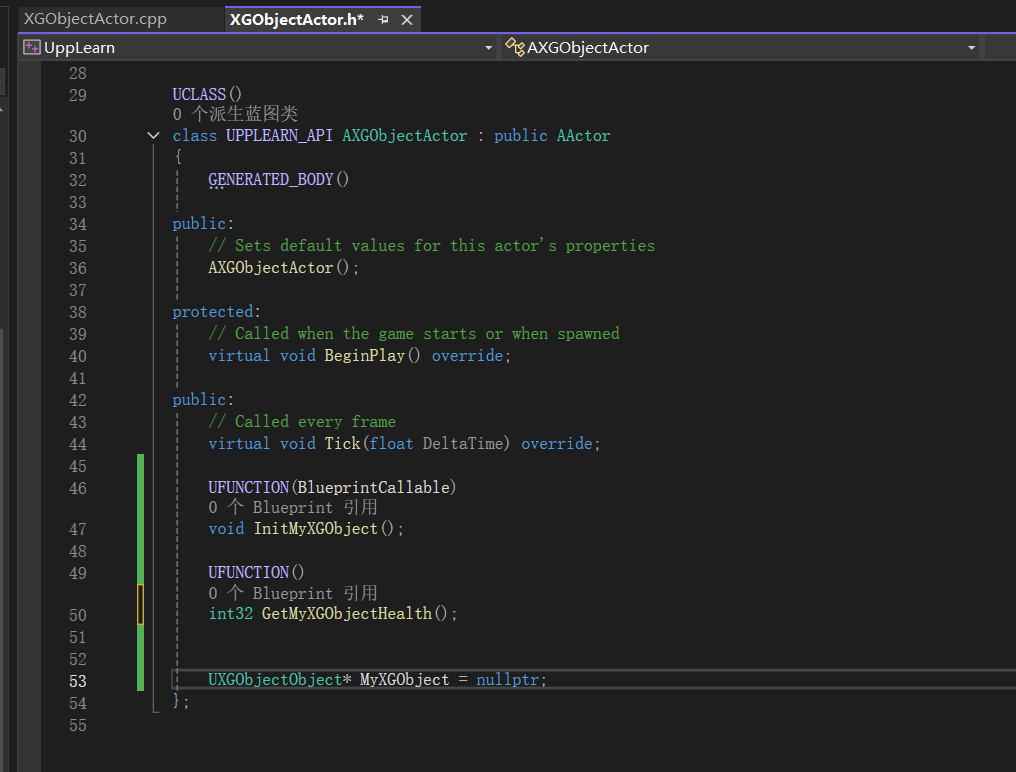Open the UppLearn project scope dropdown
The image size is (1016, 772).
[489, 48]
